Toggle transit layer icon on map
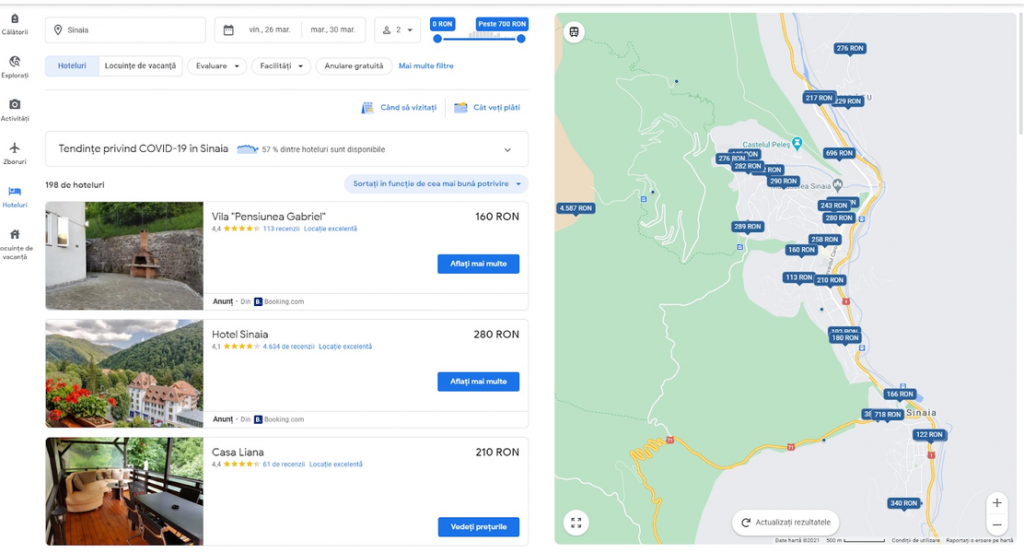The width and height of the screenshot is (1024, 553). pyautogui.click(x=575, y=31)
